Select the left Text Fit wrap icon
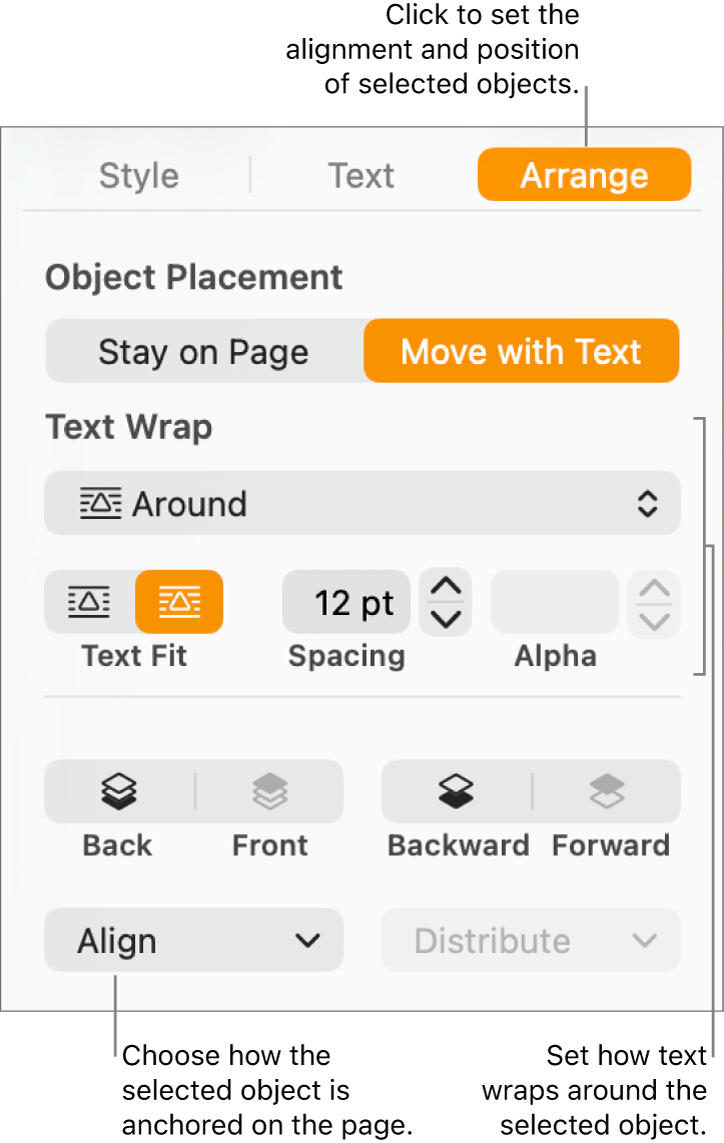 tap(87, 602)
